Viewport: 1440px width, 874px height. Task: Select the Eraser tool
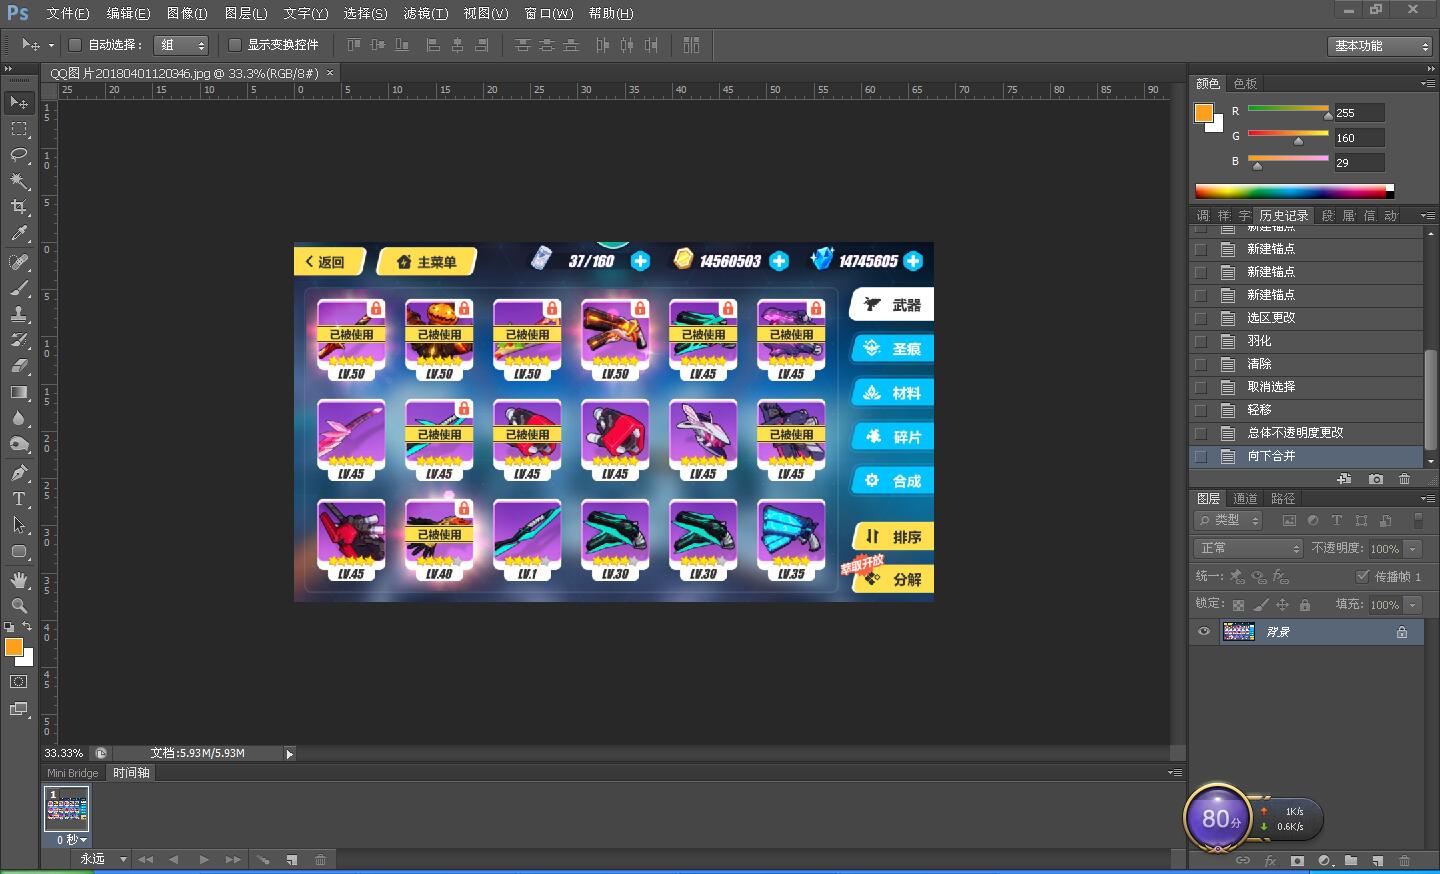pos(19,366)
